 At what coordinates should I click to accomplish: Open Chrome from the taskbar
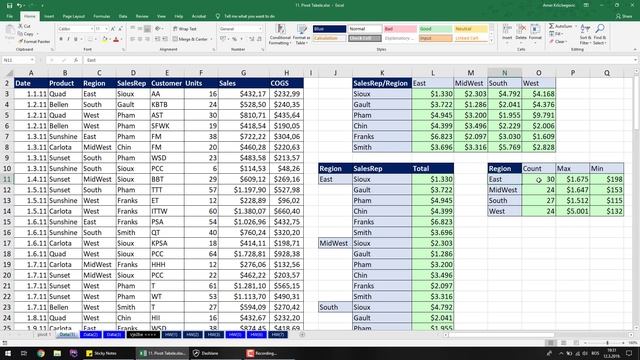pyautogui.click(x=41, y=353)
